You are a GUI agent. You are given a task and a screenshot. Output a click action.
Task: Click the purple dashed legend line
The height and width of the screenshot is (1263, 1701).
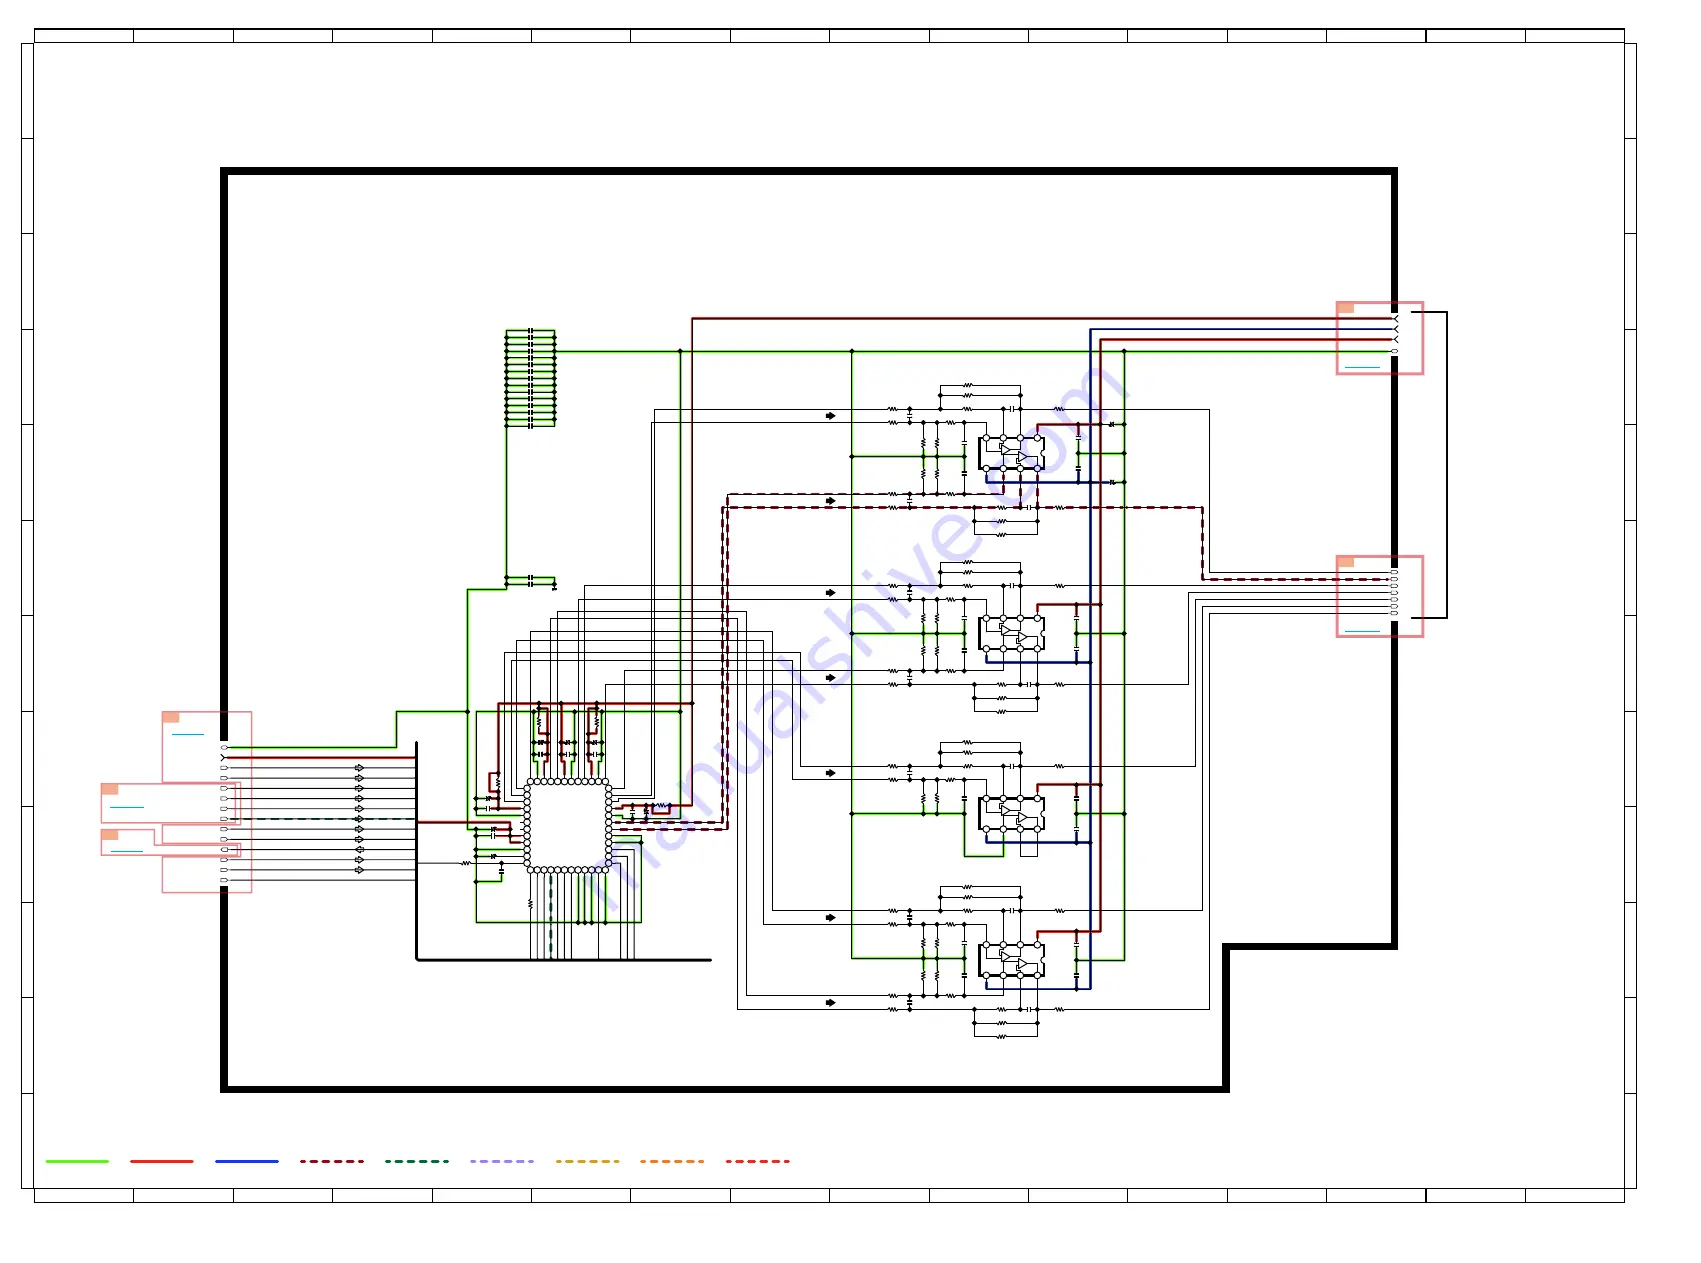[x=502, y=1161]
